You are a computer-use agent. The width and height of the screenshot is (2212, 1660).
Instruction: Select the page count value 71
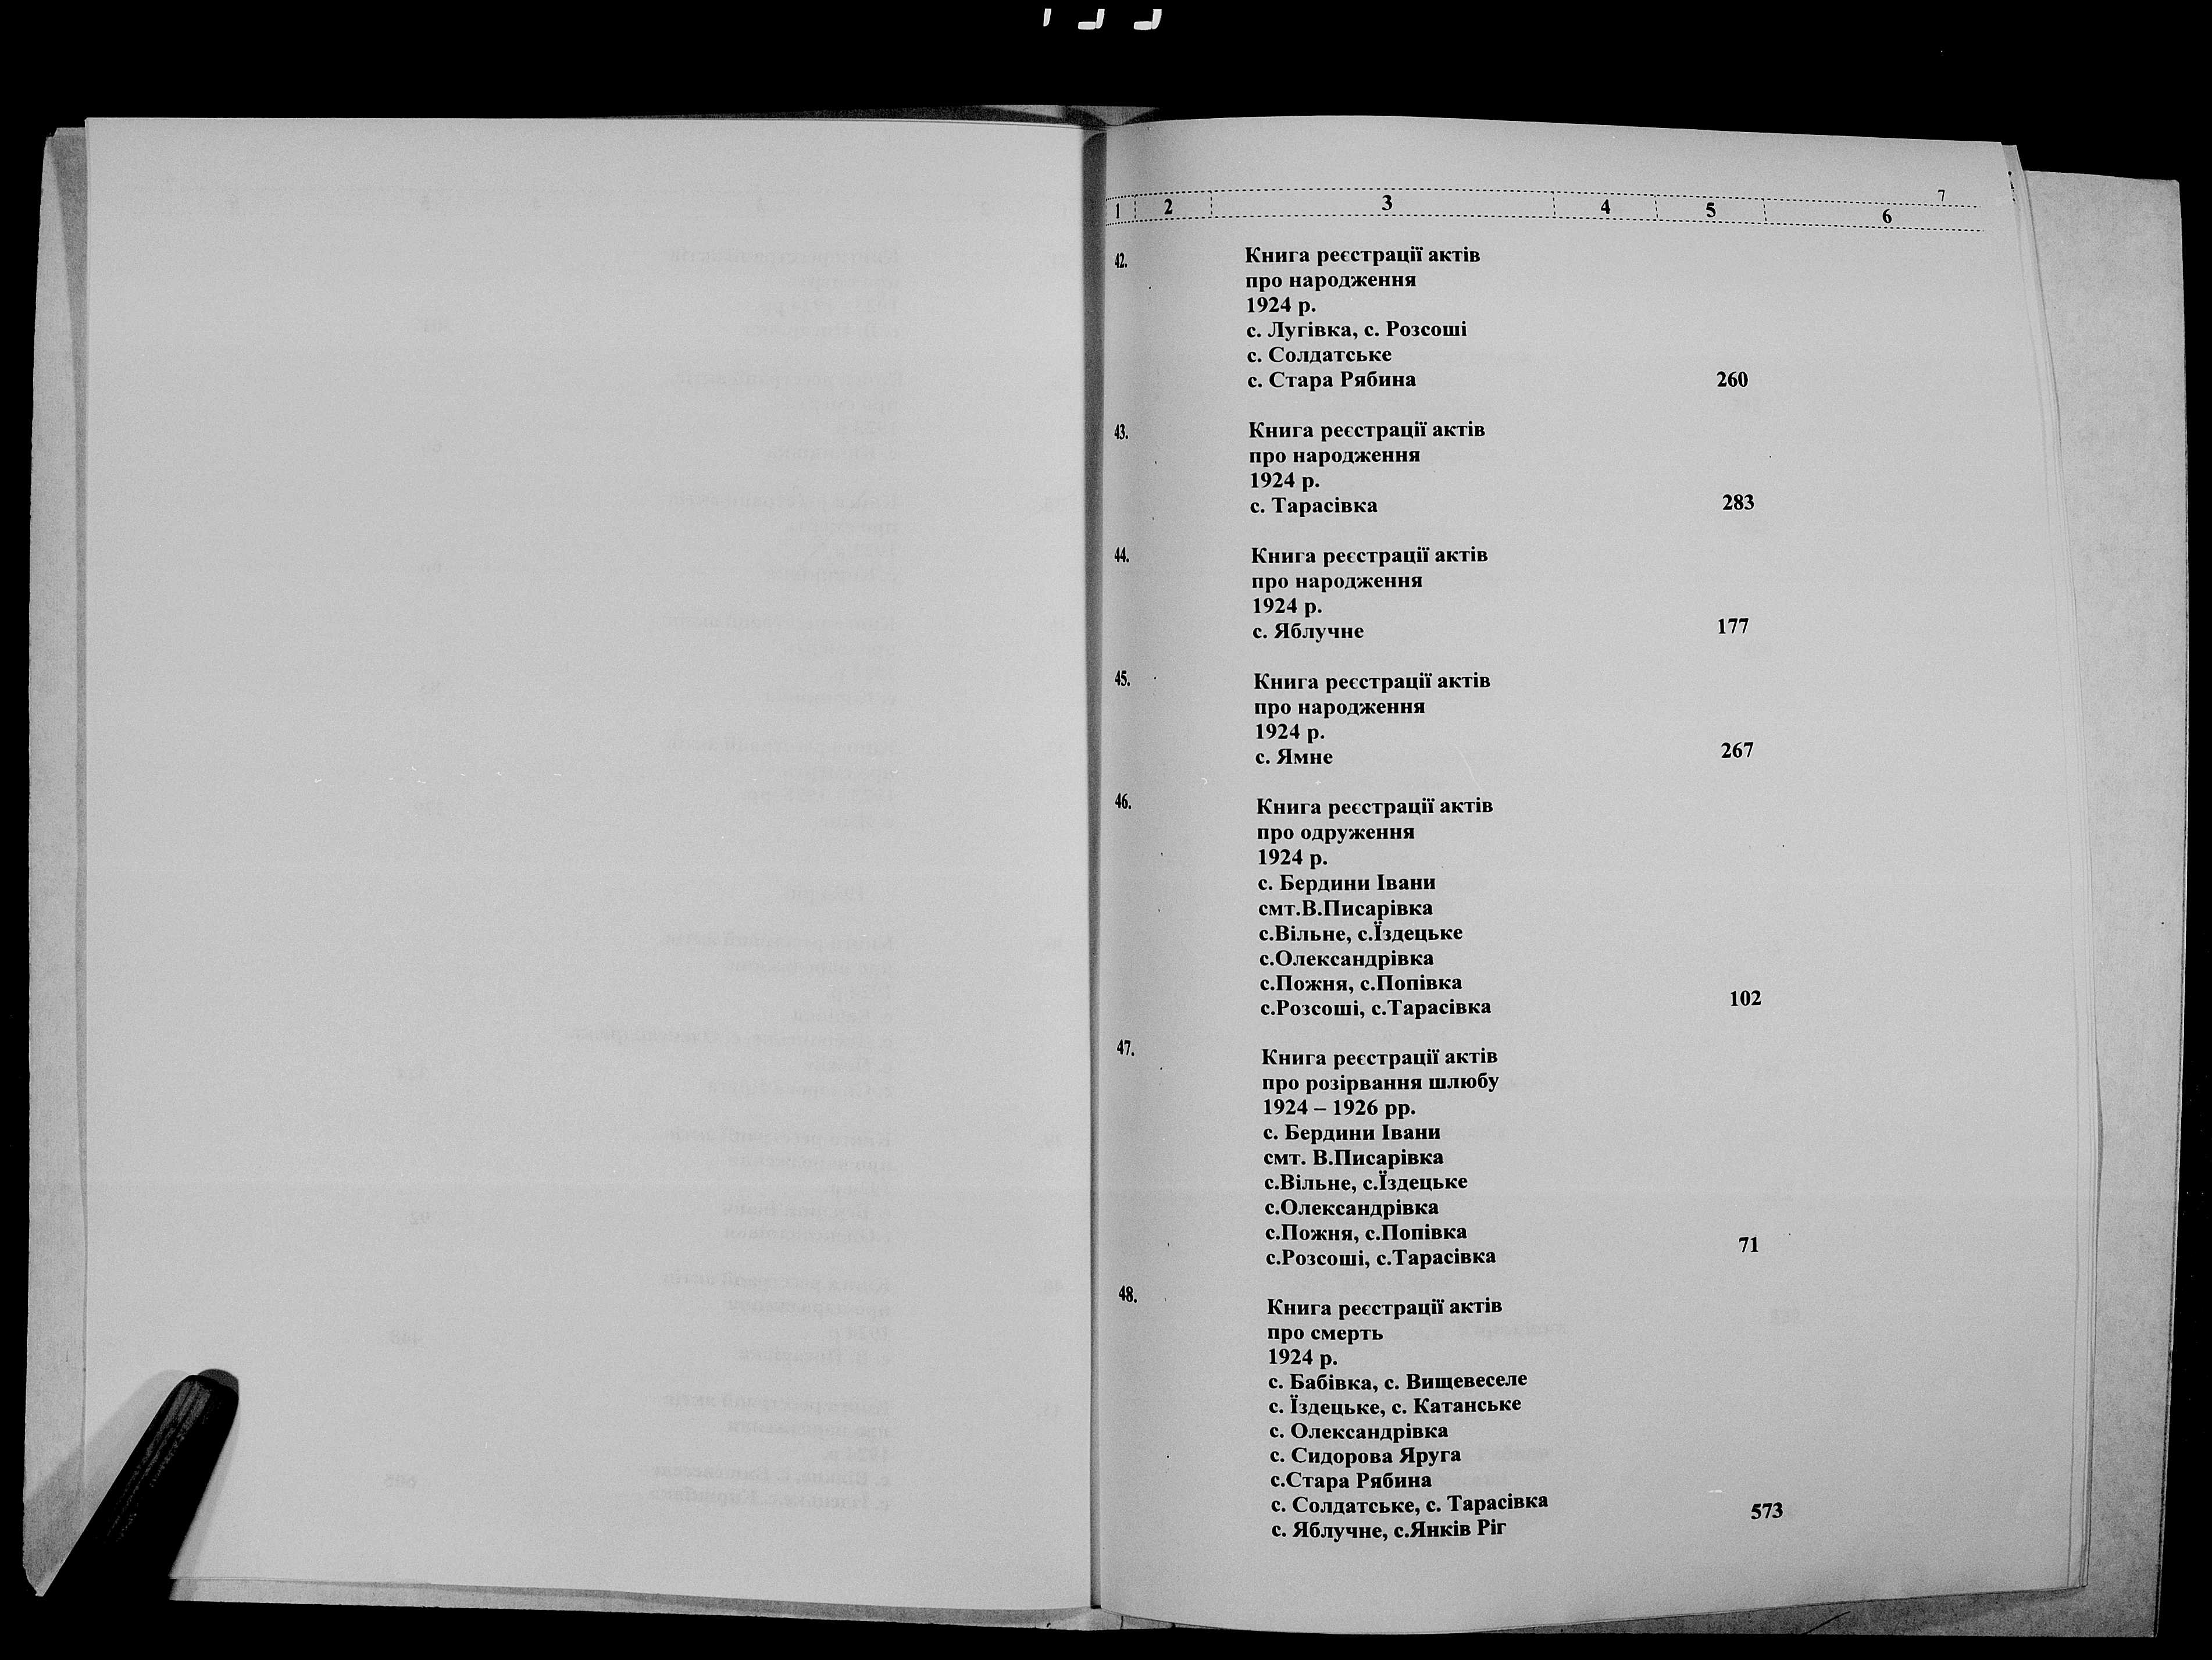click(x=1749, y=1246)
